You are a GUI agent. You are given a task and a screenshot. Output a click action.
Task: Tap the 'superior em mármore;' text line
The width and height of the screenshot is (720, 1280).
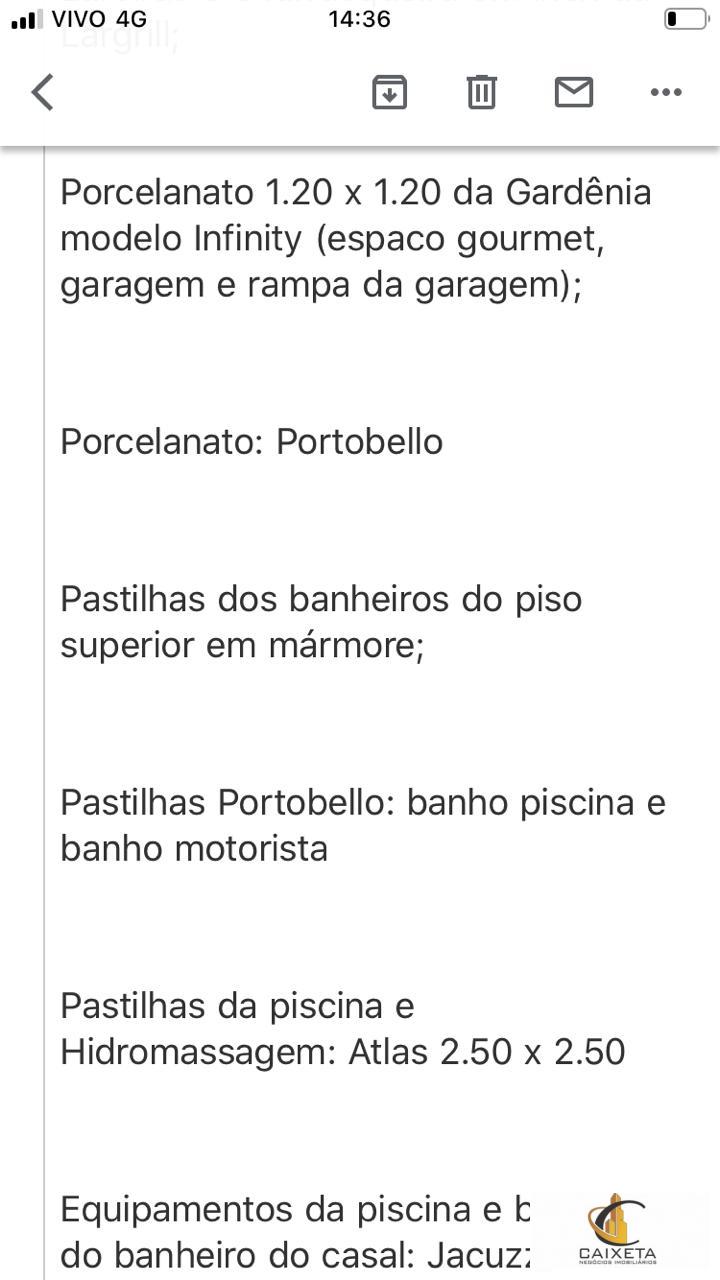(242, 646)
